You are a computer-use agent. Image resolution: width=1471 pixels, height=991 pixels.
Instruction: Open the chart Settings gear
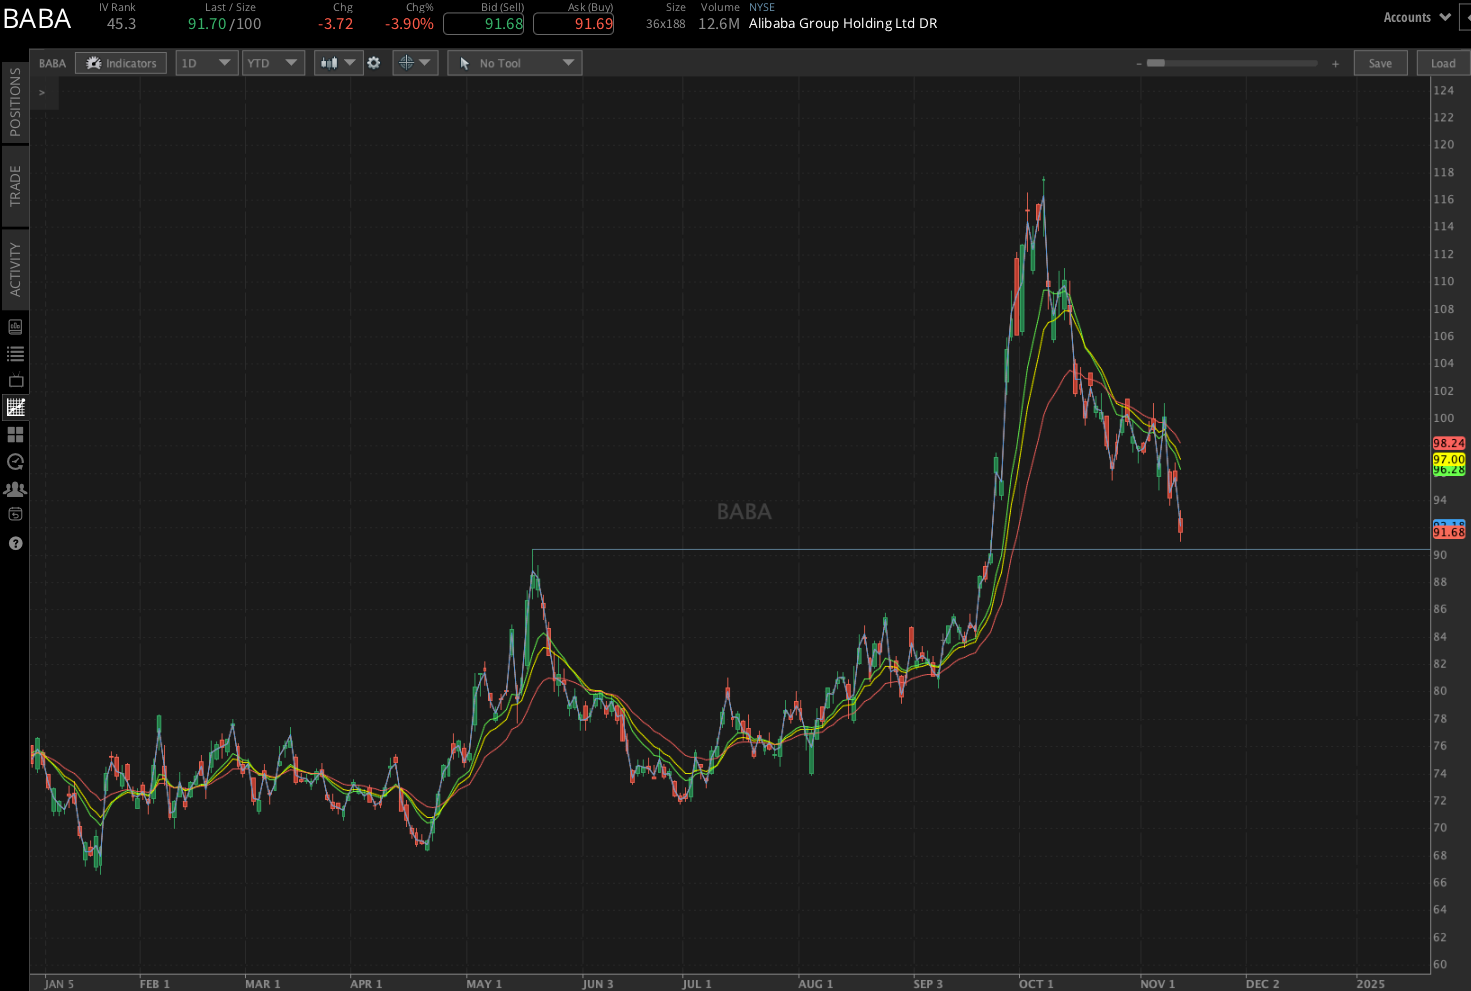click(374, 62)
